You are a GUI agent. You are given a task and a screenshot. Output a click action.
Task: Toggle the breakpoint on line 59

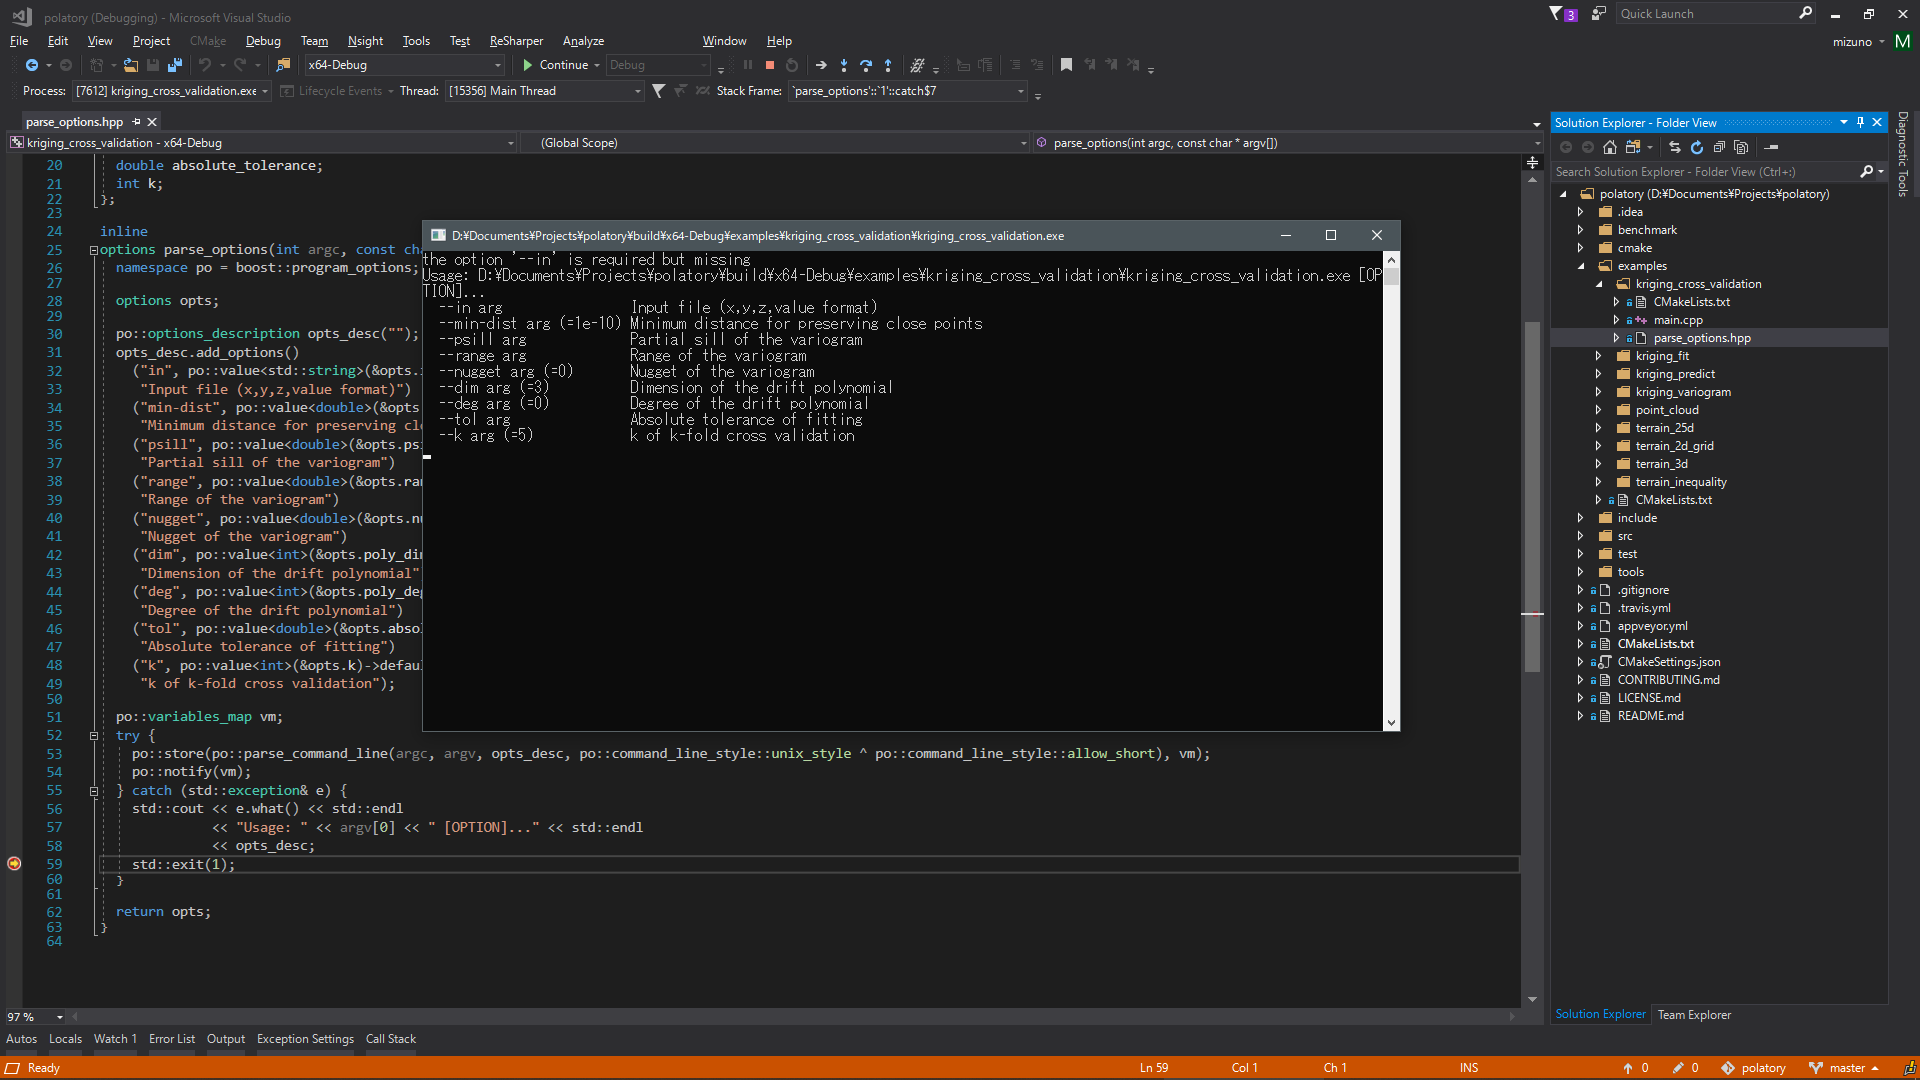(x=14, y=864)
